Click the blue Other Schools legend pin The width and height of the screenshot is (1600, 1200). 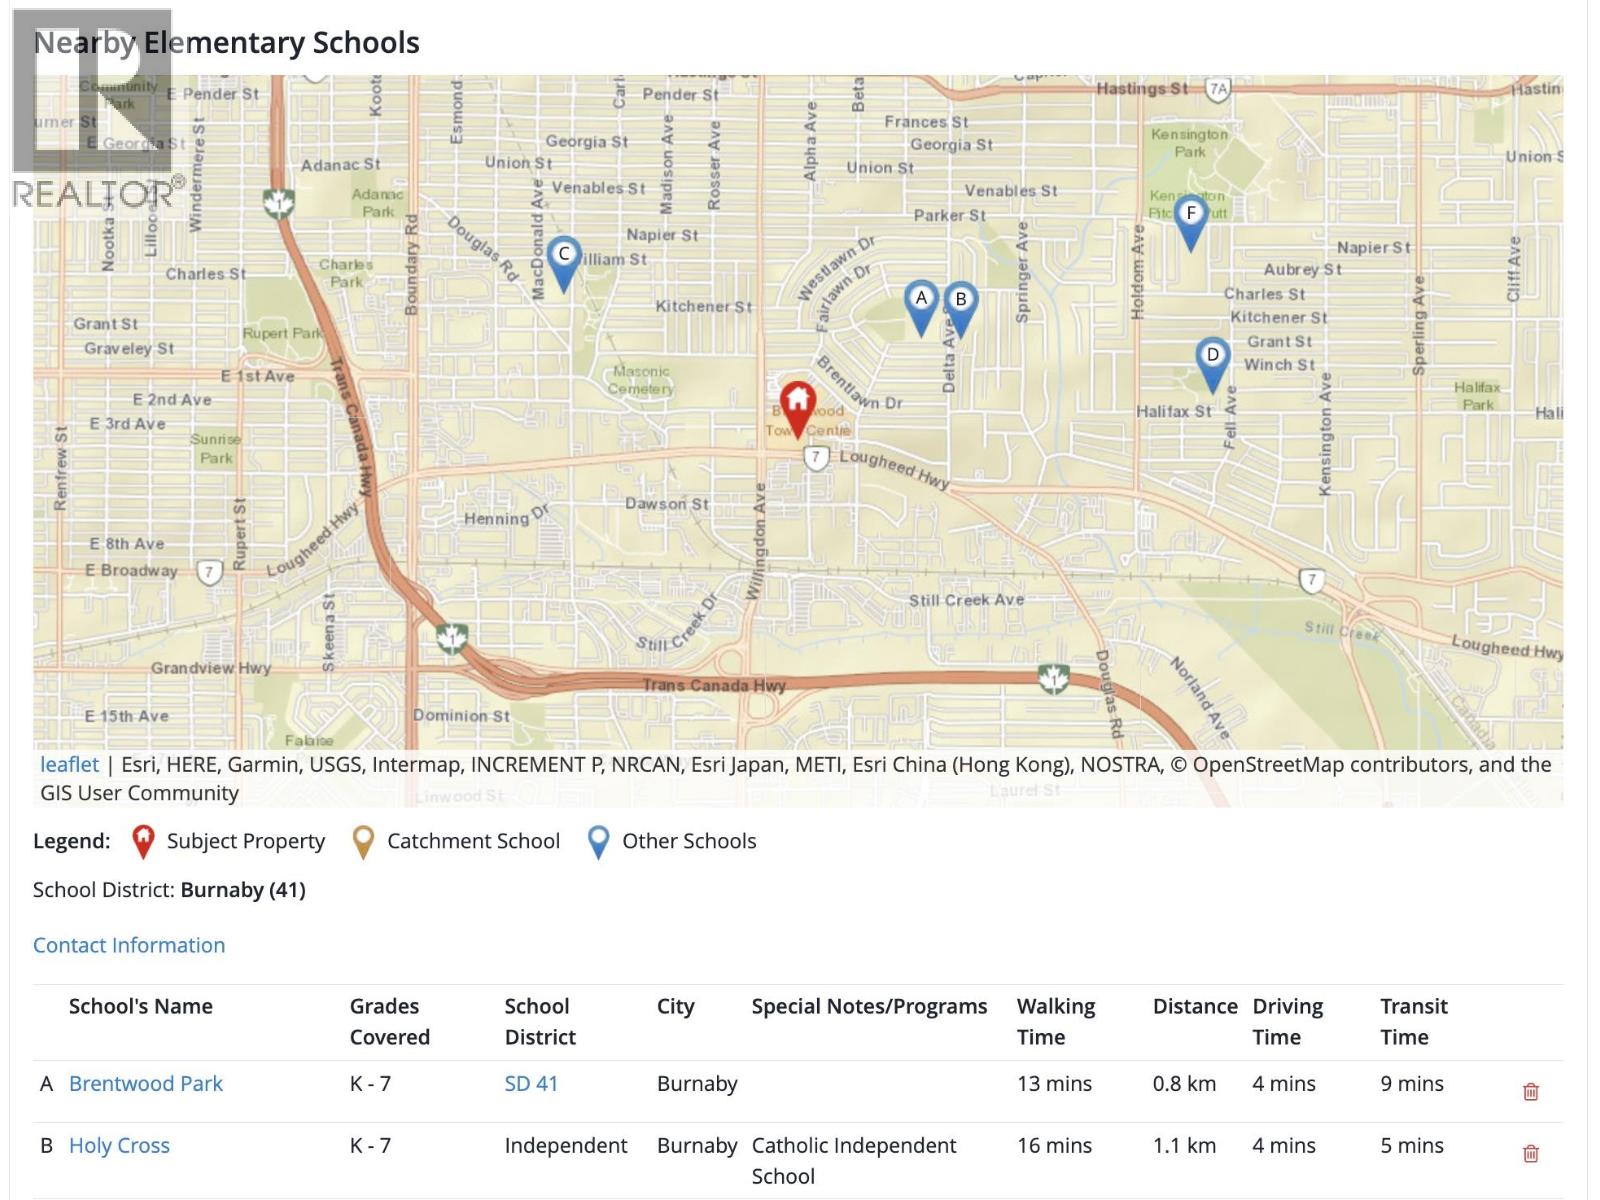[x=598, y=842]
